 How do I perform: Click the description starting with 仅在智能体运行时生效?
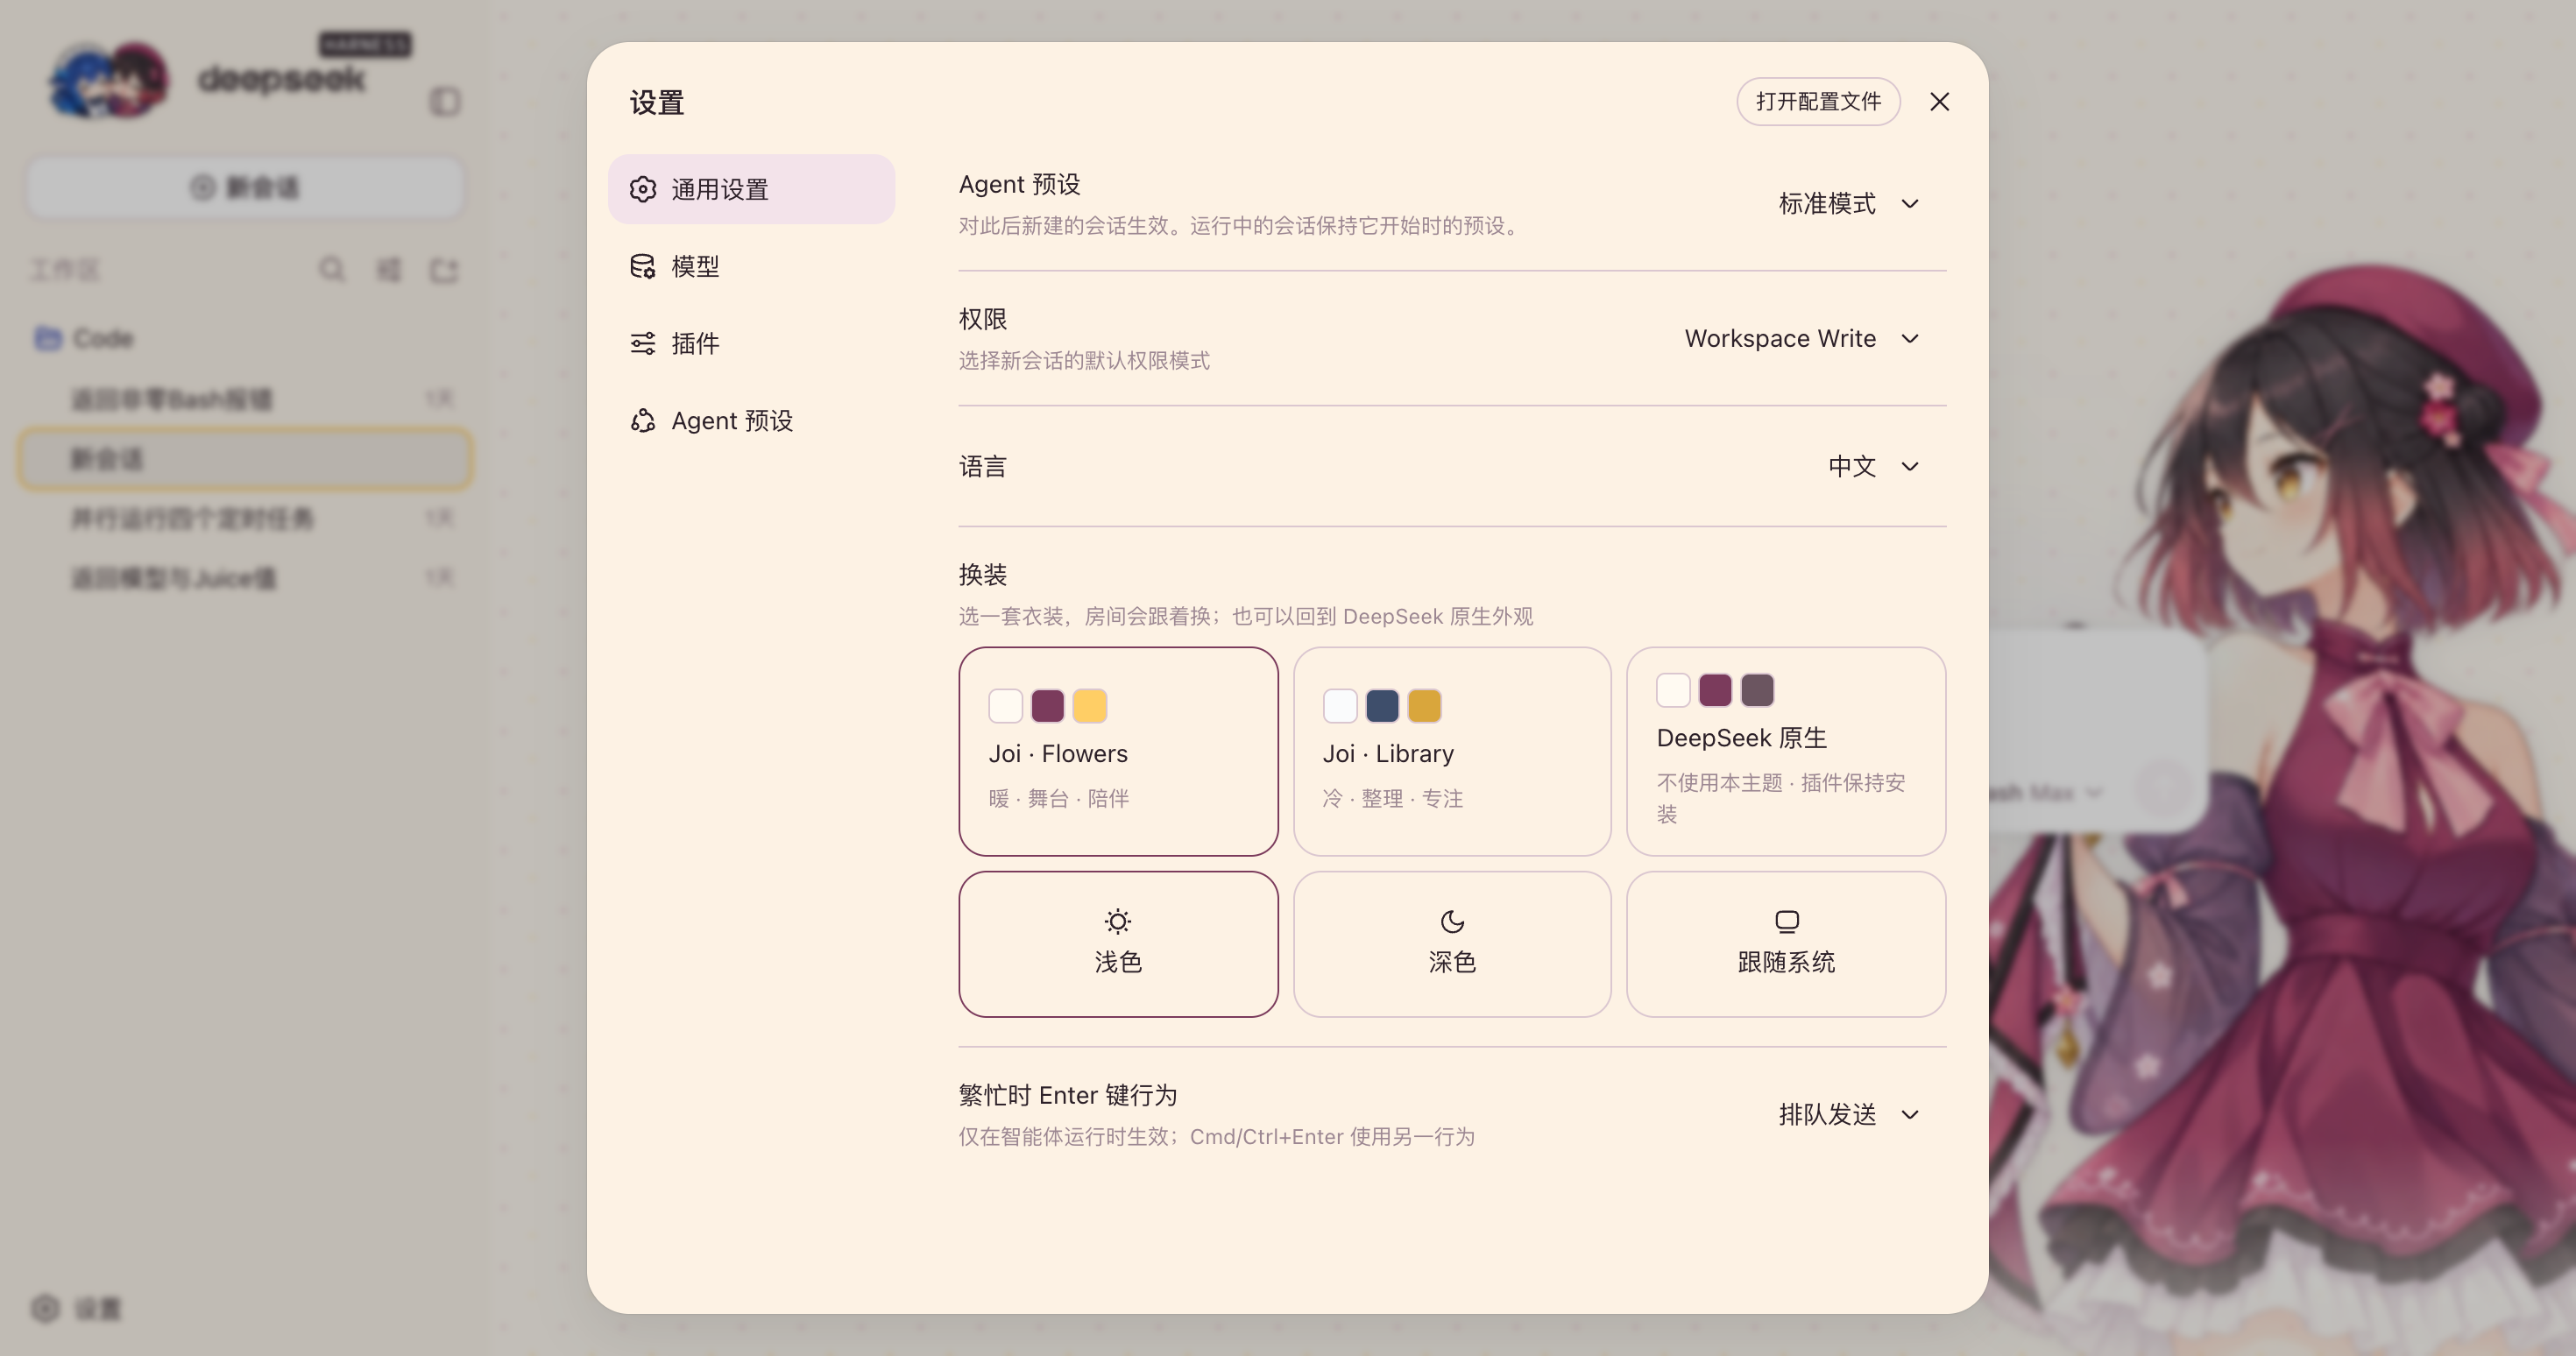pyautogui.click(x=1217, y=1137)
